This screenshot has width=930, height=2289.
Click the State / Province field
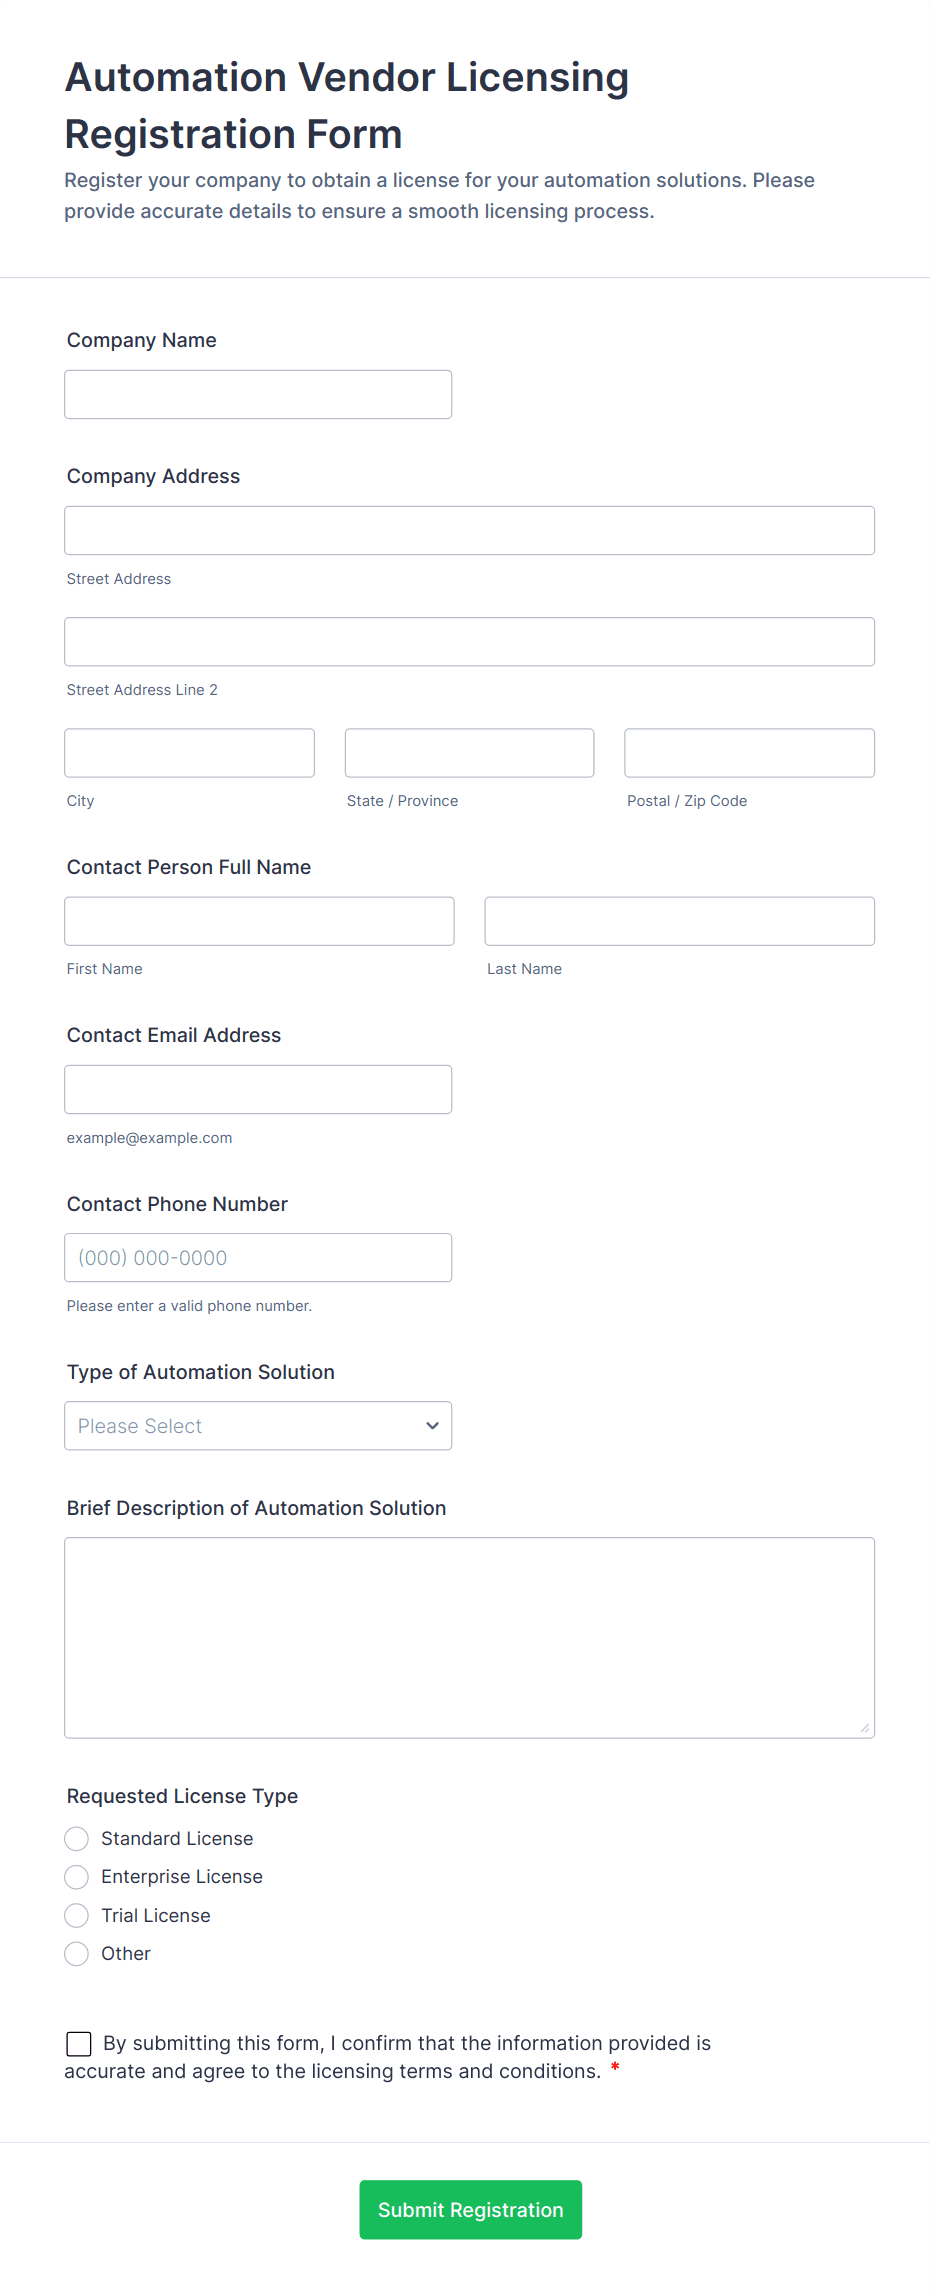point(469,753)
